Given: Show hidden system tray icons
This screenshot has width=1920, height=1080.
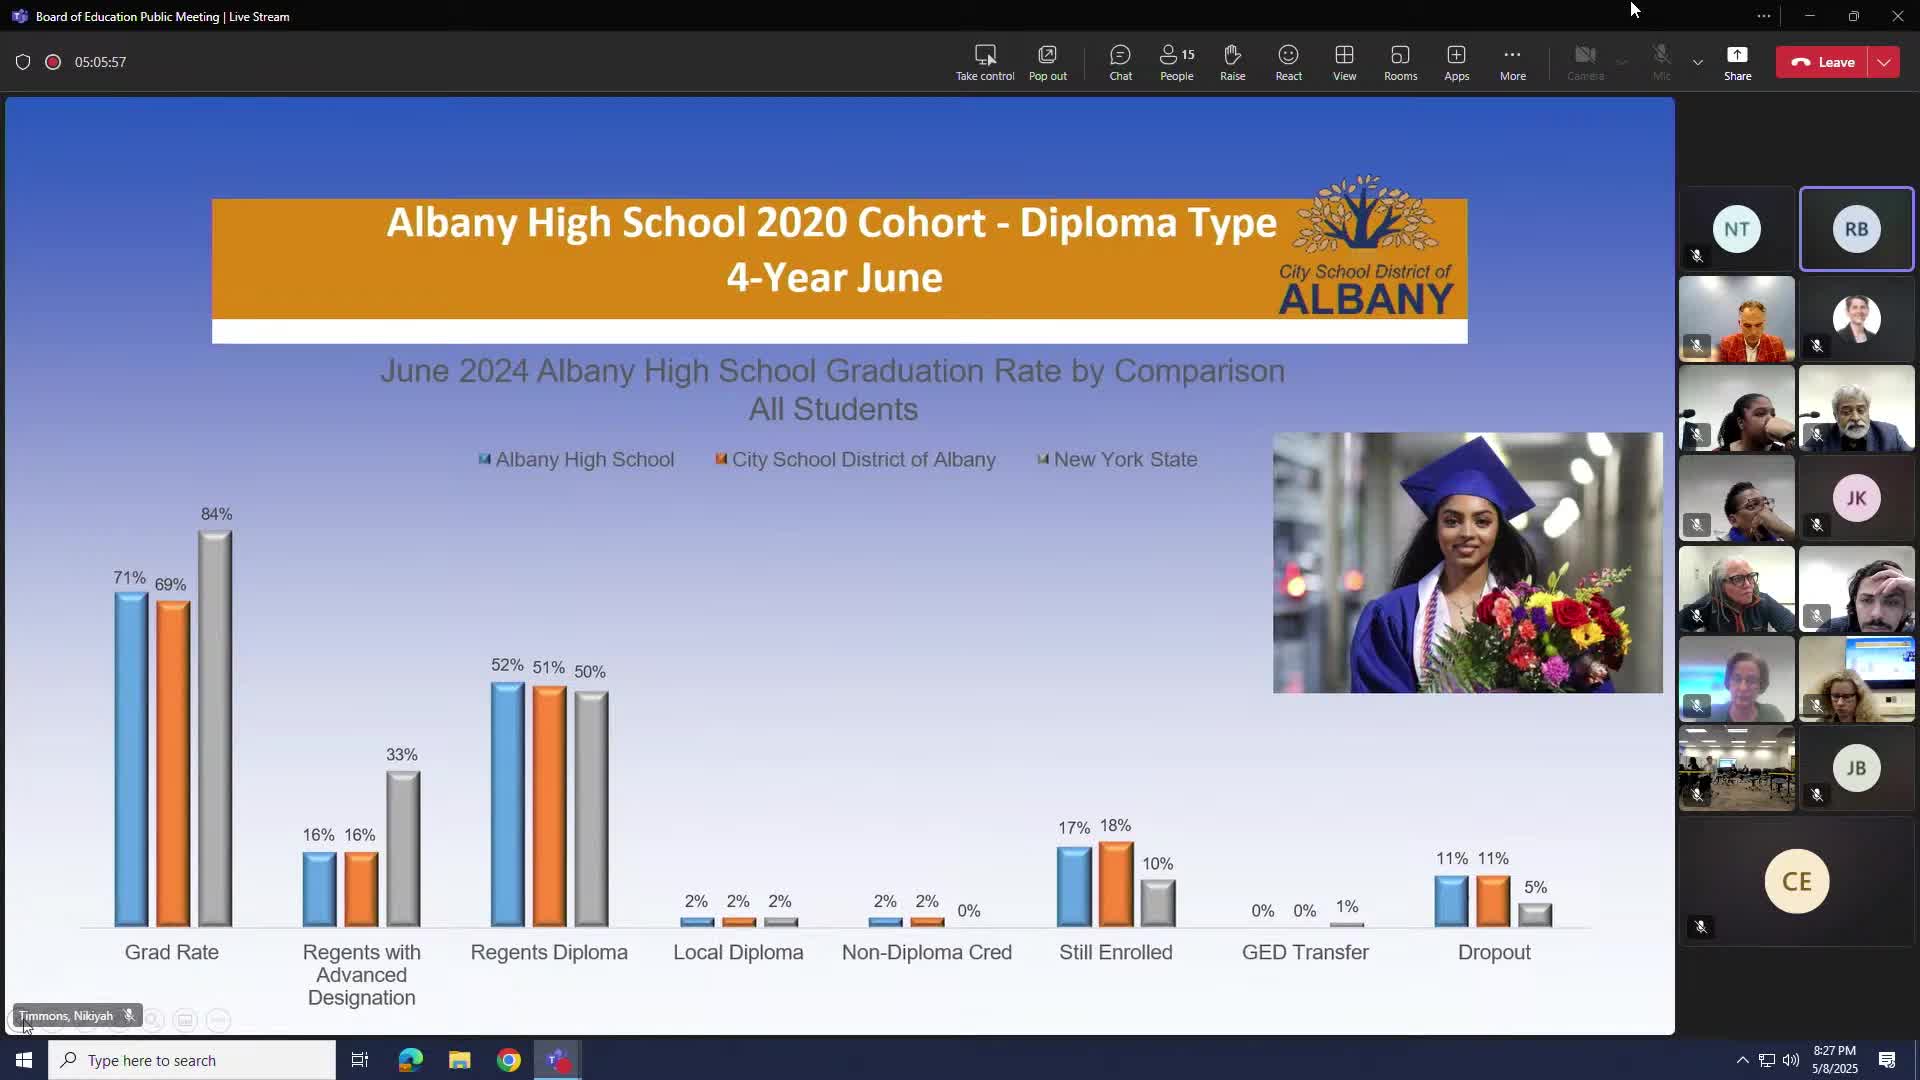Looking at the screenshot, I should click(x=1742, y=1060).
